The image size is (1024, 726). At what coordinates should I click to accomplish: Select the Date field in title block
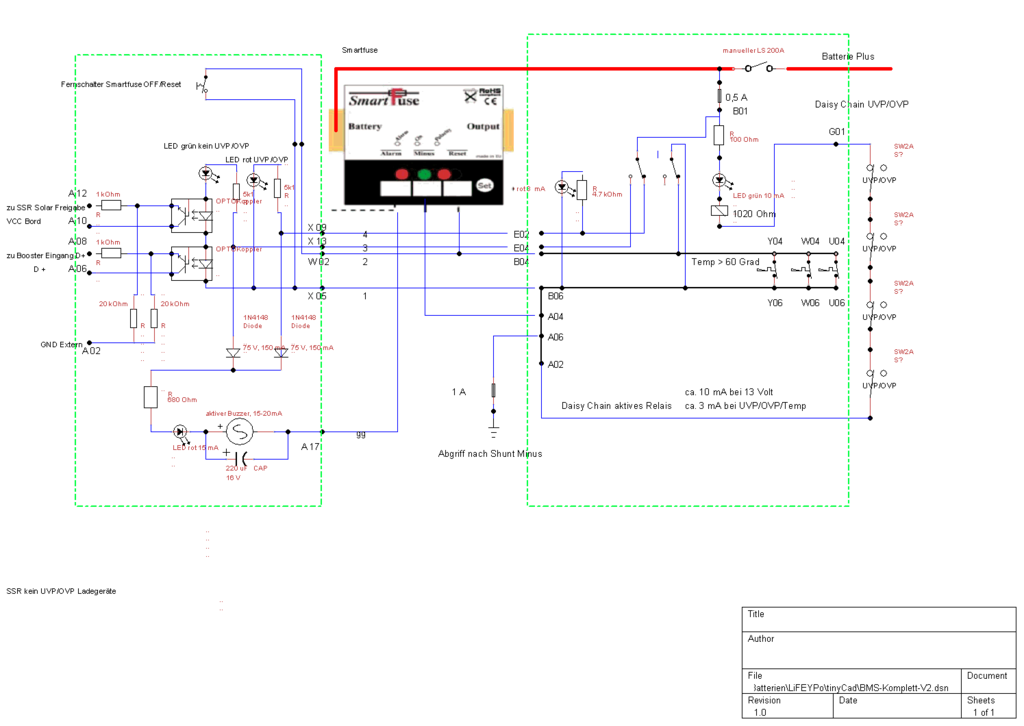coord(897,706)
